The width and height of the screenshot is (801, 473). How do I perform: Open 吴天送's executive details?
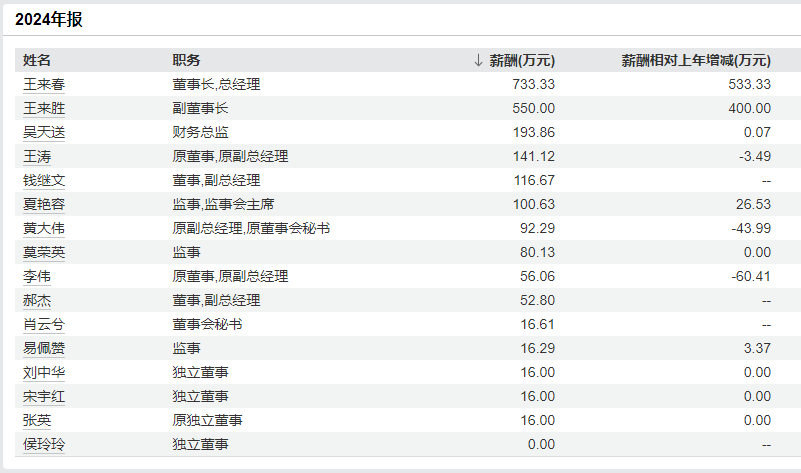(44, 132)
